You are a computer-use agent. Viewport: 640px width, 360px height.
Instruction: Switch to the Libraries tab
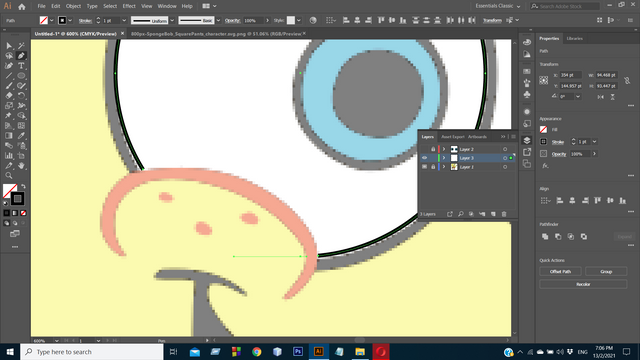click(x=575, y=38)
